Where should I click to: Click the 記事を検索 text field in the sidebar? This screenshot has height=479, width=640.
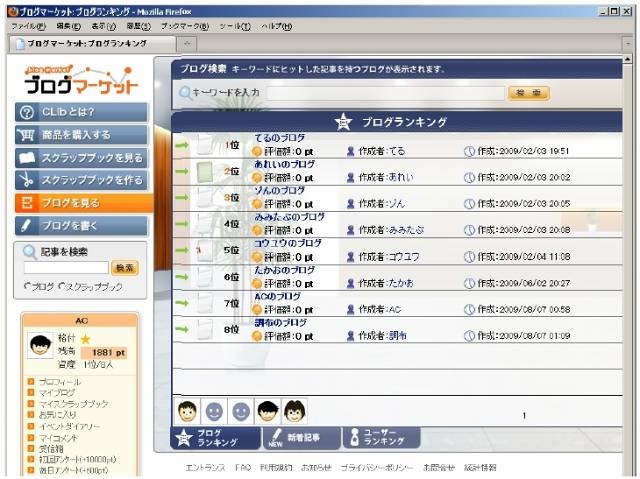tap(66, 268)
